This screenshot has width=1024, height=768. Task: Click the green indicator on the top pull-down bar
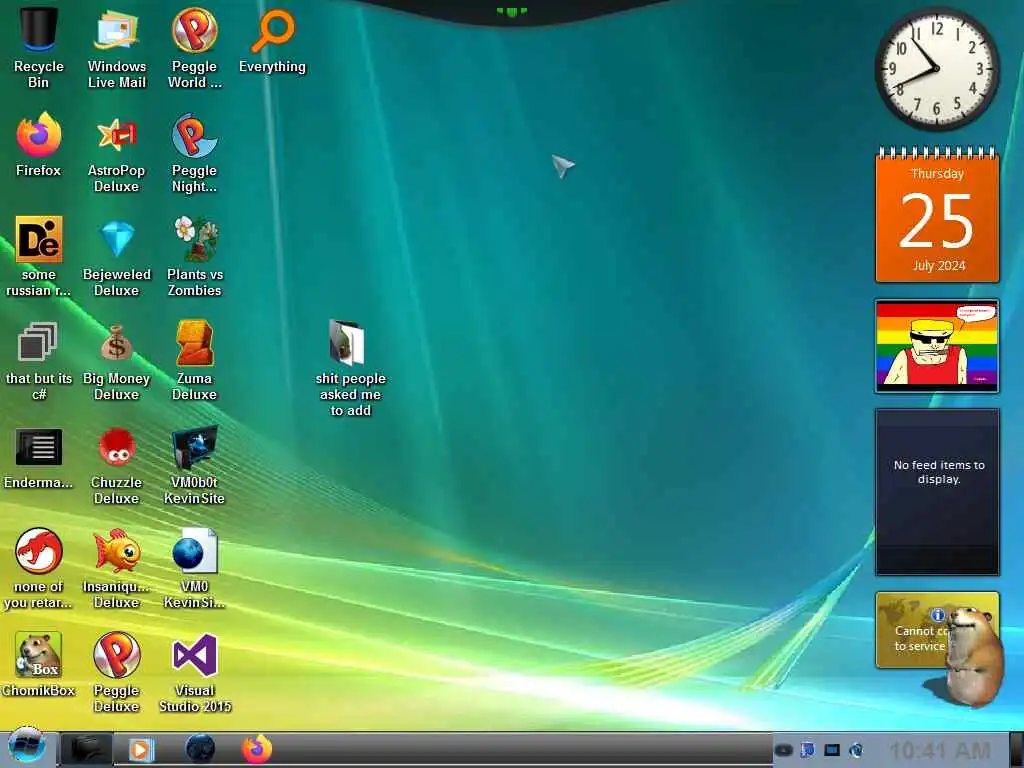(511, 11)
